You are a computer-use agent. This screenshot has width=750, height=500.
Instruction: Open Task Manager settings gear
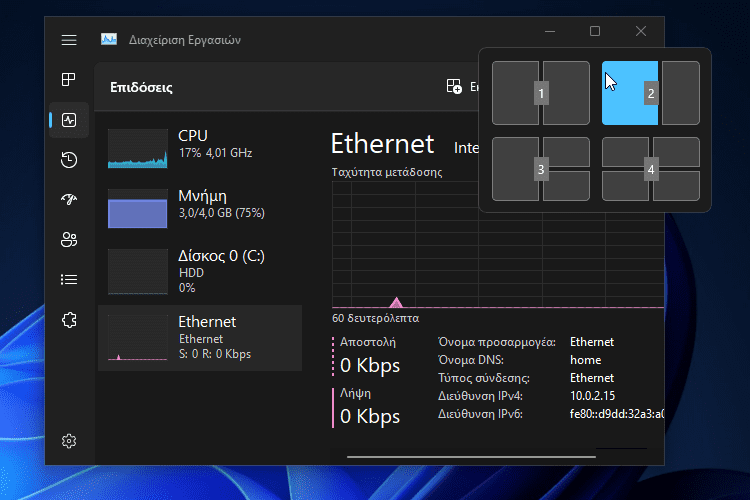pos(69,441)
